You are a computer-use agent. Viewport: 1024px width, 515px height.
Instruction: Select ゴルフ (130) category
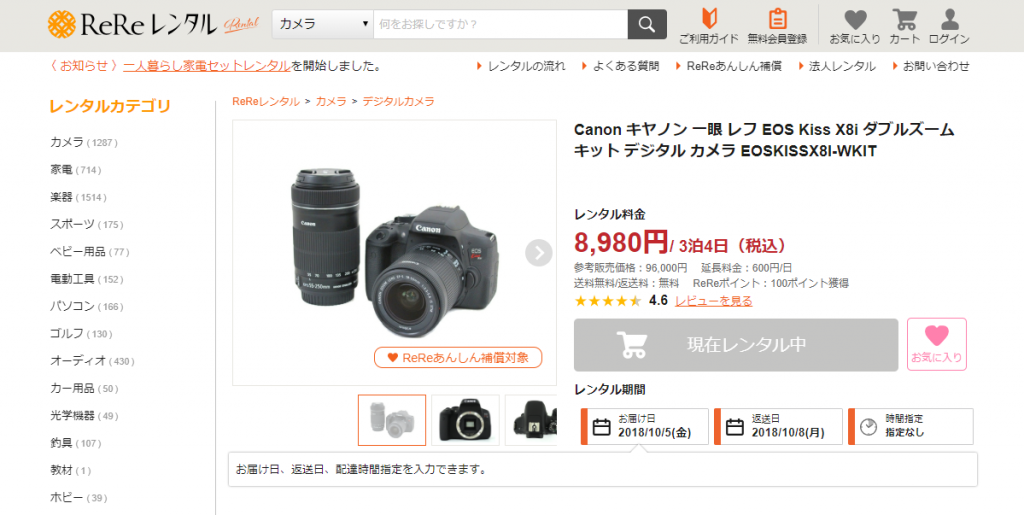tap(81, 334)
